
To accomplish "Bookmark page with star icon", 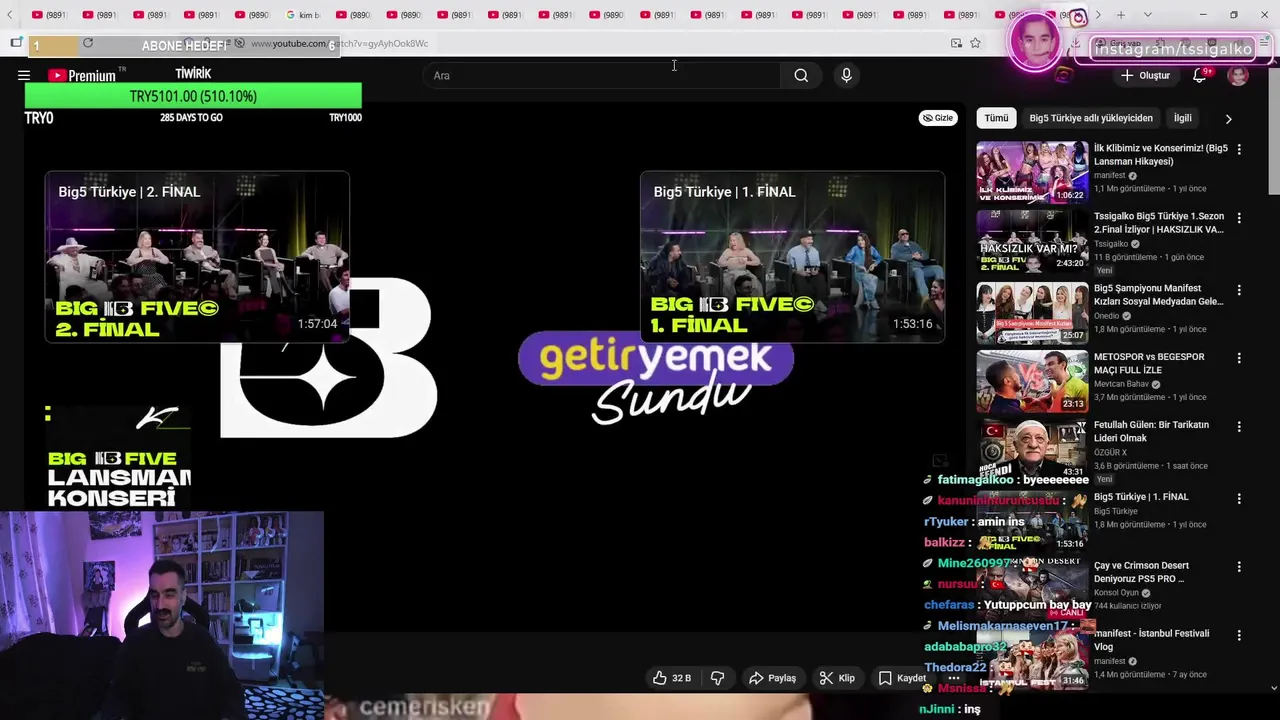I will click(x=975, y=43).
